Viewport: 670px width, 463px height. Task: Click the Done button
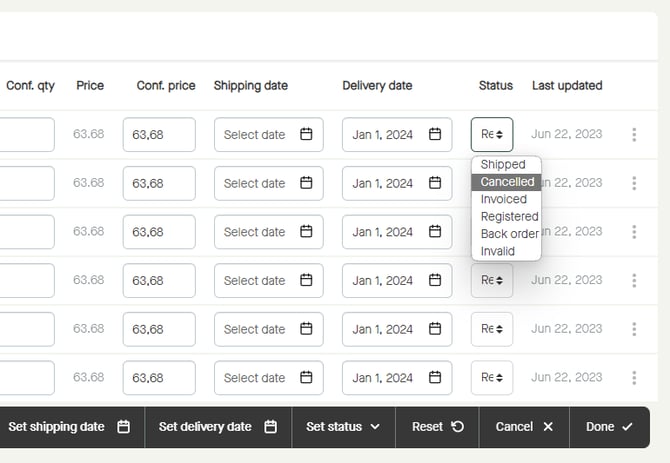point(609,427)
